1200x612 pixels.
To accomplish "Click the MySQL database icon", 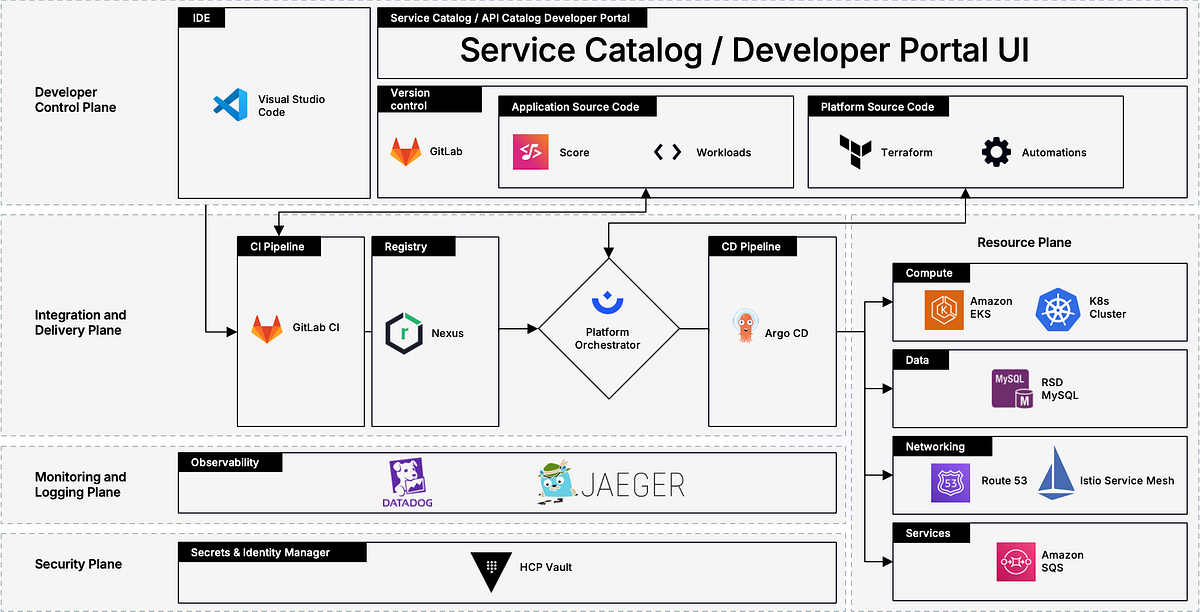I will (1012, 389).
